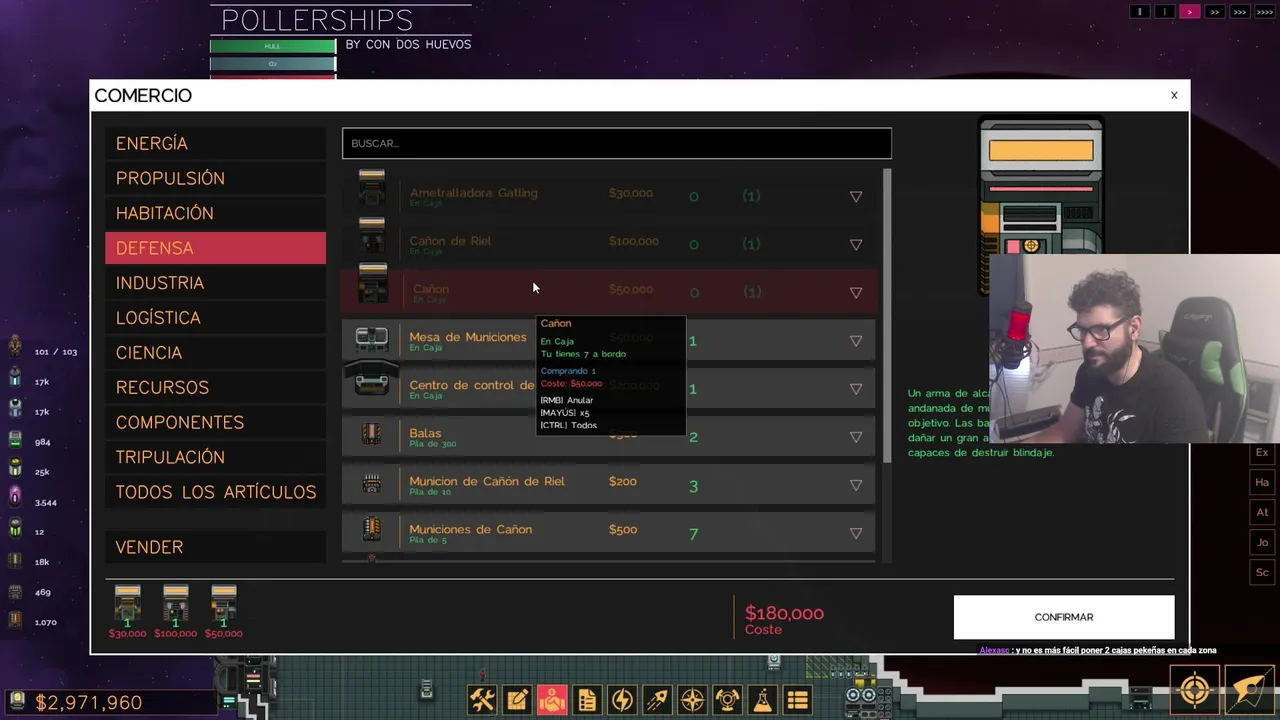The image size is (1280, 720).
Task: Pause the game with the double-bar speed button
Action: coord(1139,12)
